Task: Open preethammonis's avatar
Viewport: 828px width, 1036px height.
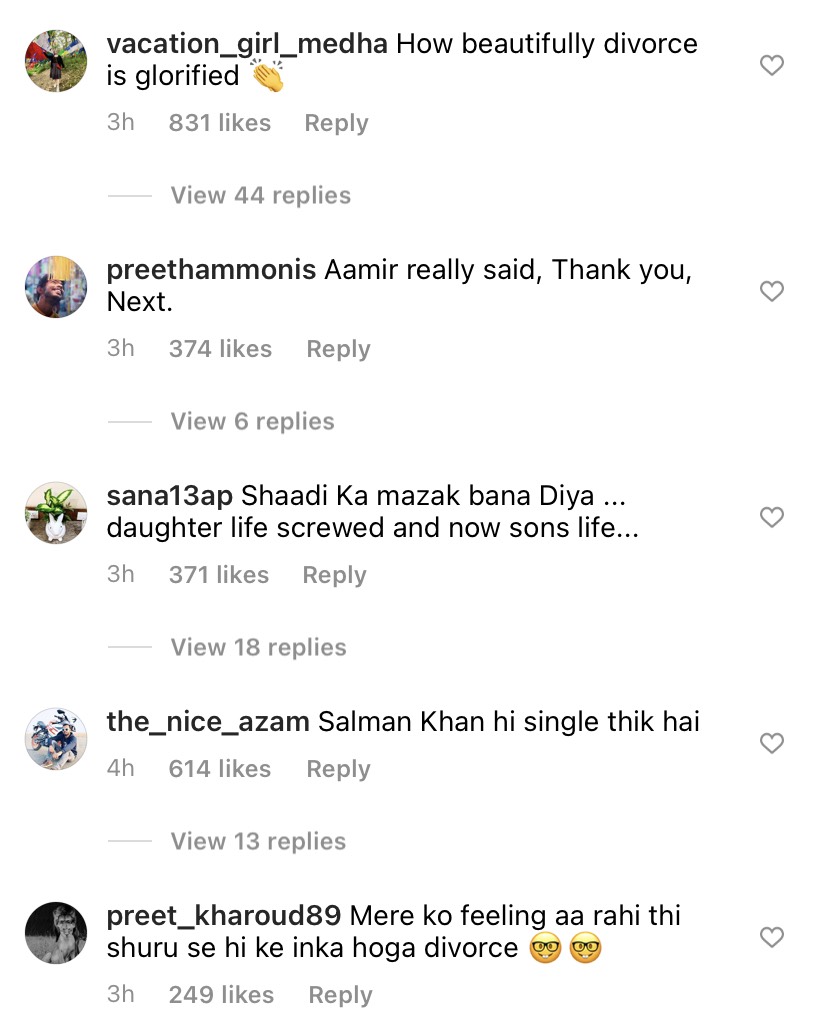Action: pos(55,287)
